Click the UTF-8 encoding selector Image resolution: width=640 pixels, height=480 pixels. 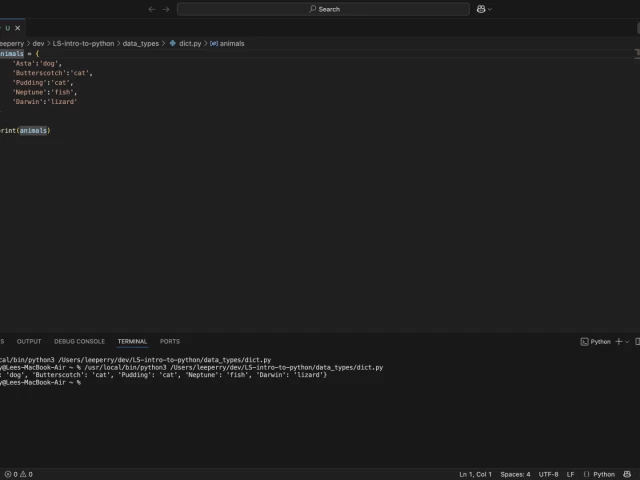tap(549, 474)
